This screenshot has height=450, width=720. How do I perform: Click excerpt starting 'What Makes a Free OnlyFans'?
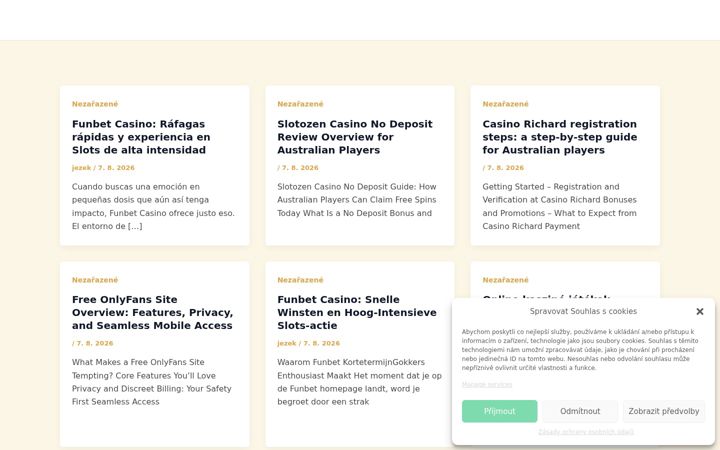[152, 382]
